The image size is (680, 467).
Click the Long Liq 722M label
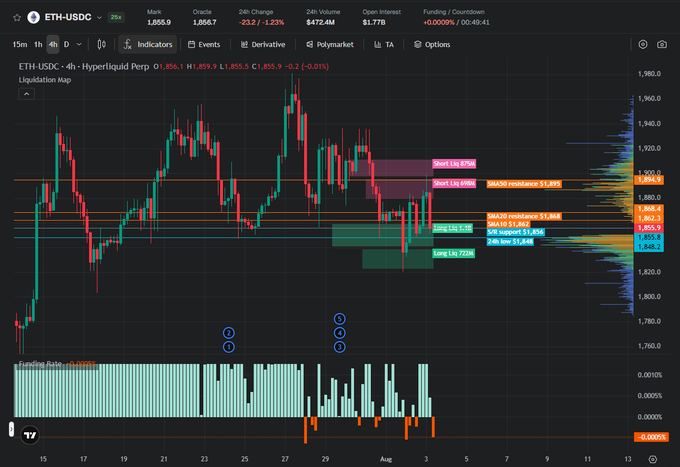click(x=454, y=253)
